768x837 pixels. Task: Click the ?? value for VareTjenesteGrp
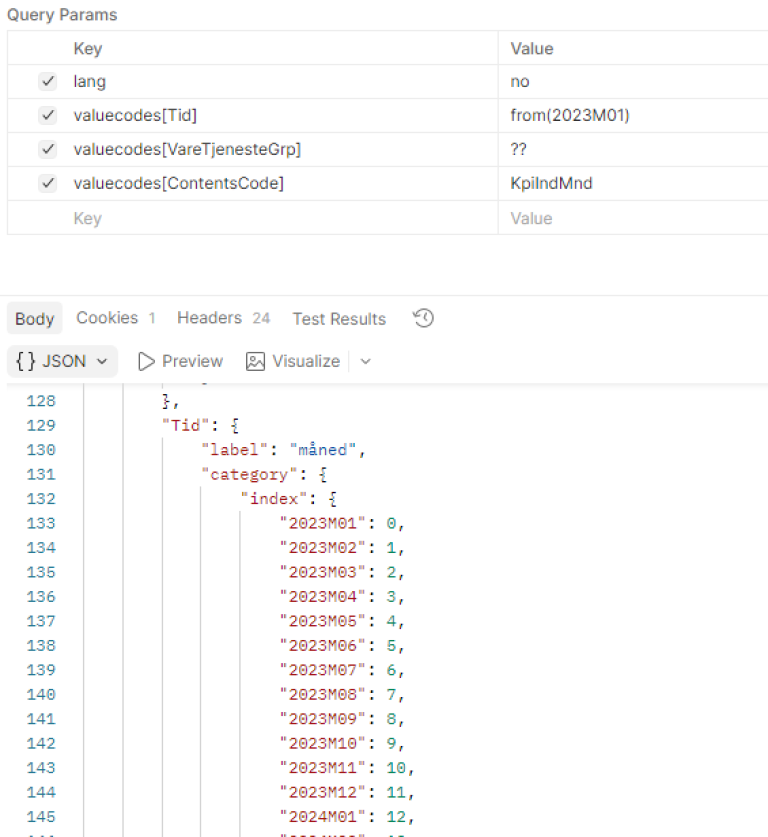click(x=518, y=150)
